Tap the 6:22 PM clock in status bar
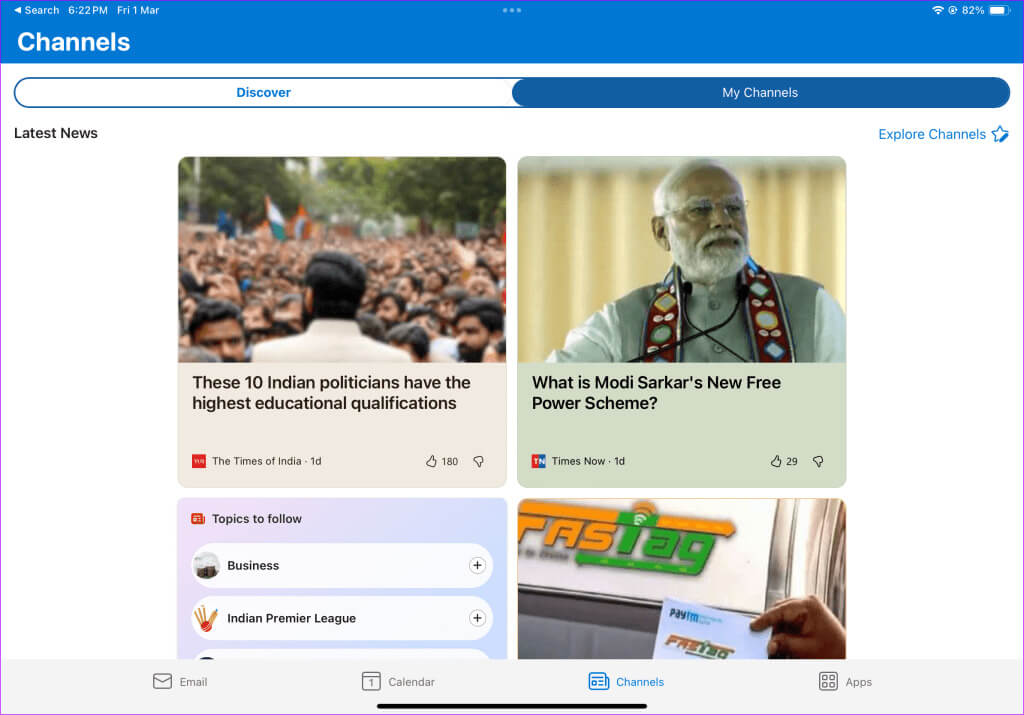Screen dimensions: 1024x715 pos(88,10)
